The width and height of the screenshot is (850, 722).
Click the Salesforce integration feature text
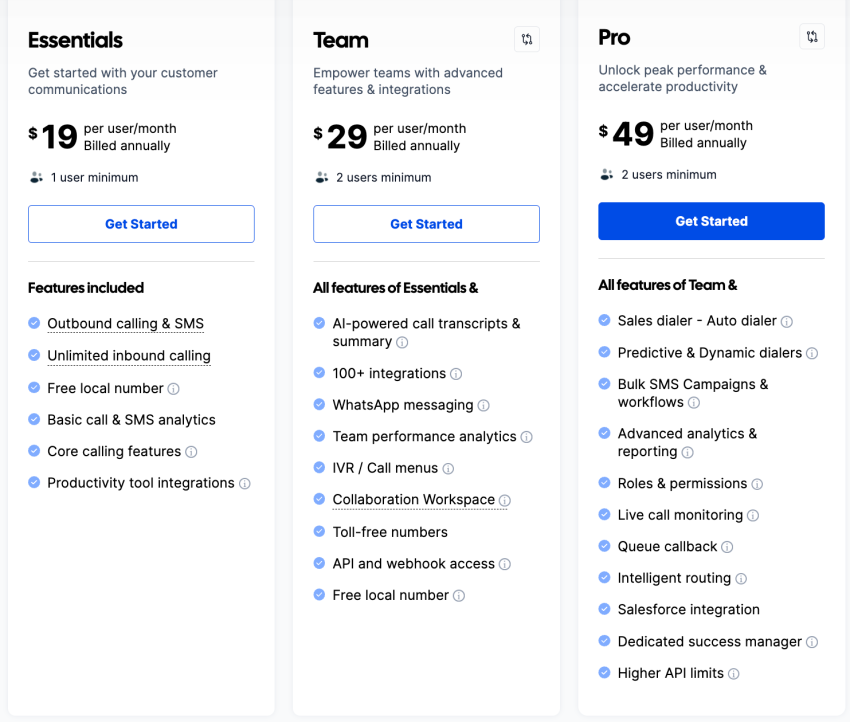click(x=688, y=610)
